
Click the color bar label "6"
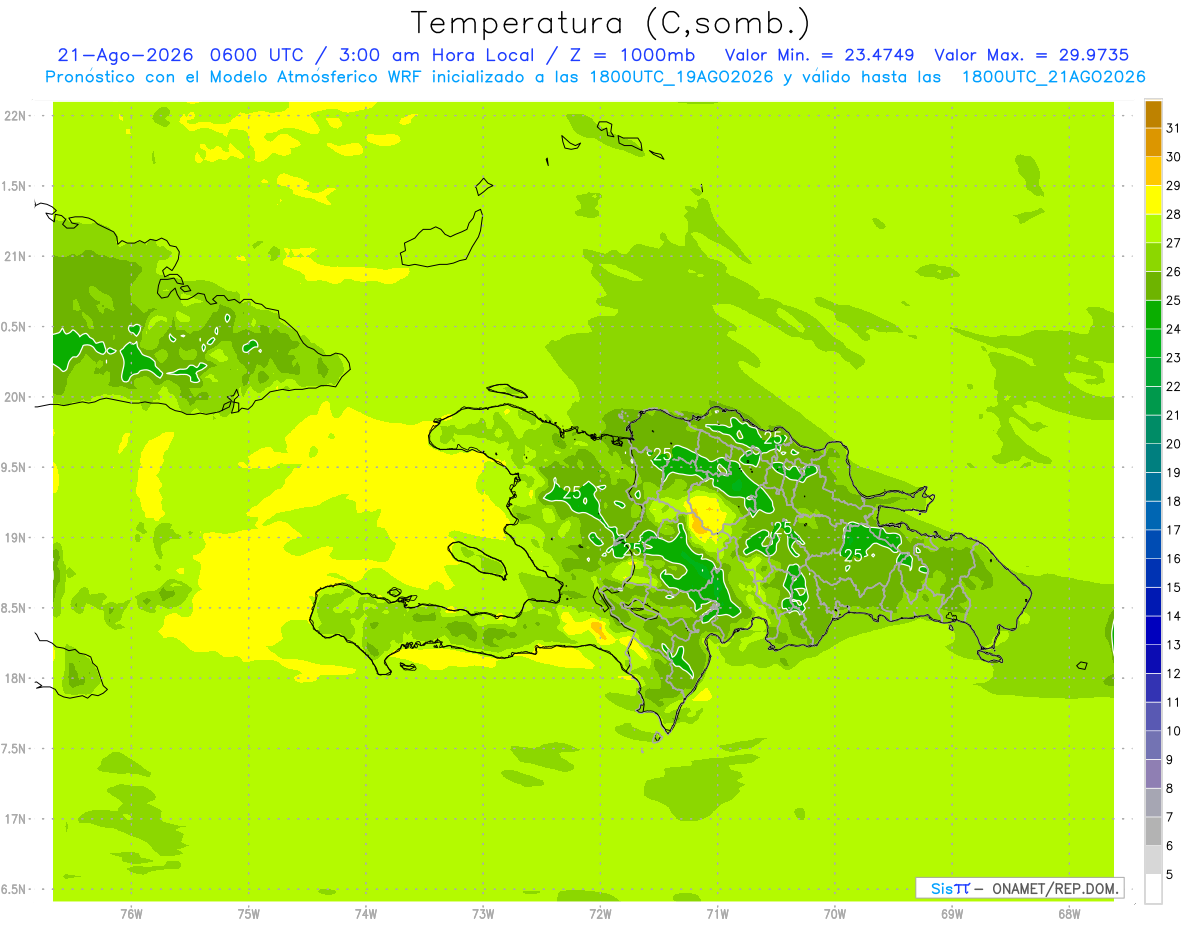coord(1170,846)
